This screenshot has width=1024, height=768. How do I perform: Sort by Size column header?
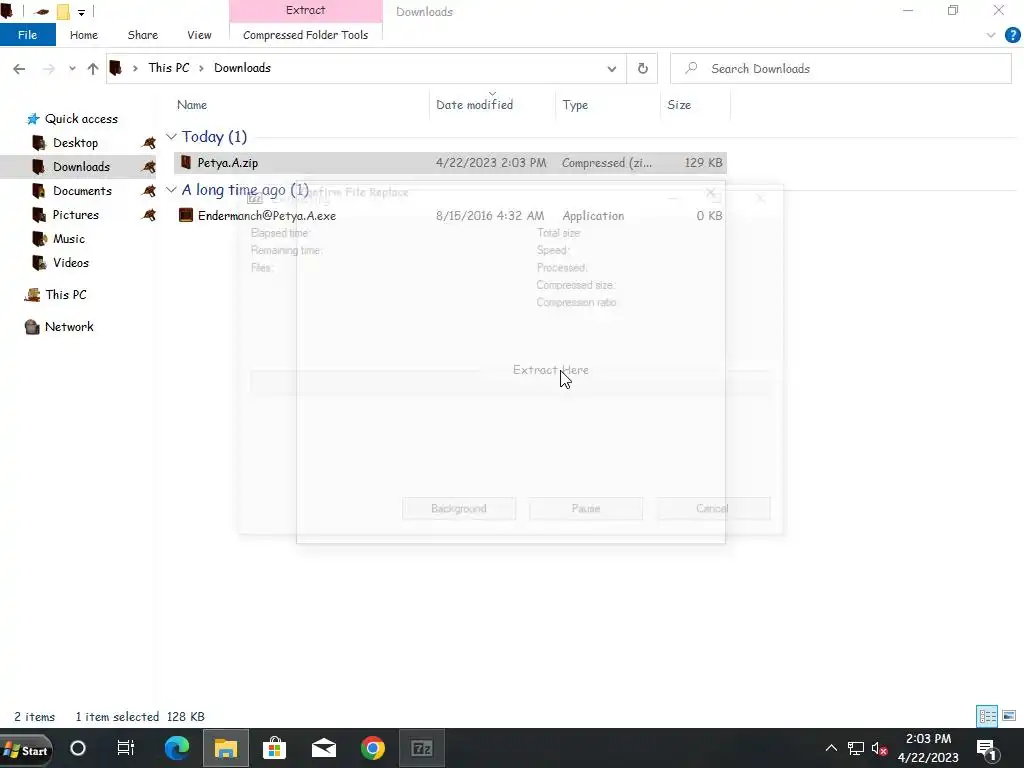679,104
